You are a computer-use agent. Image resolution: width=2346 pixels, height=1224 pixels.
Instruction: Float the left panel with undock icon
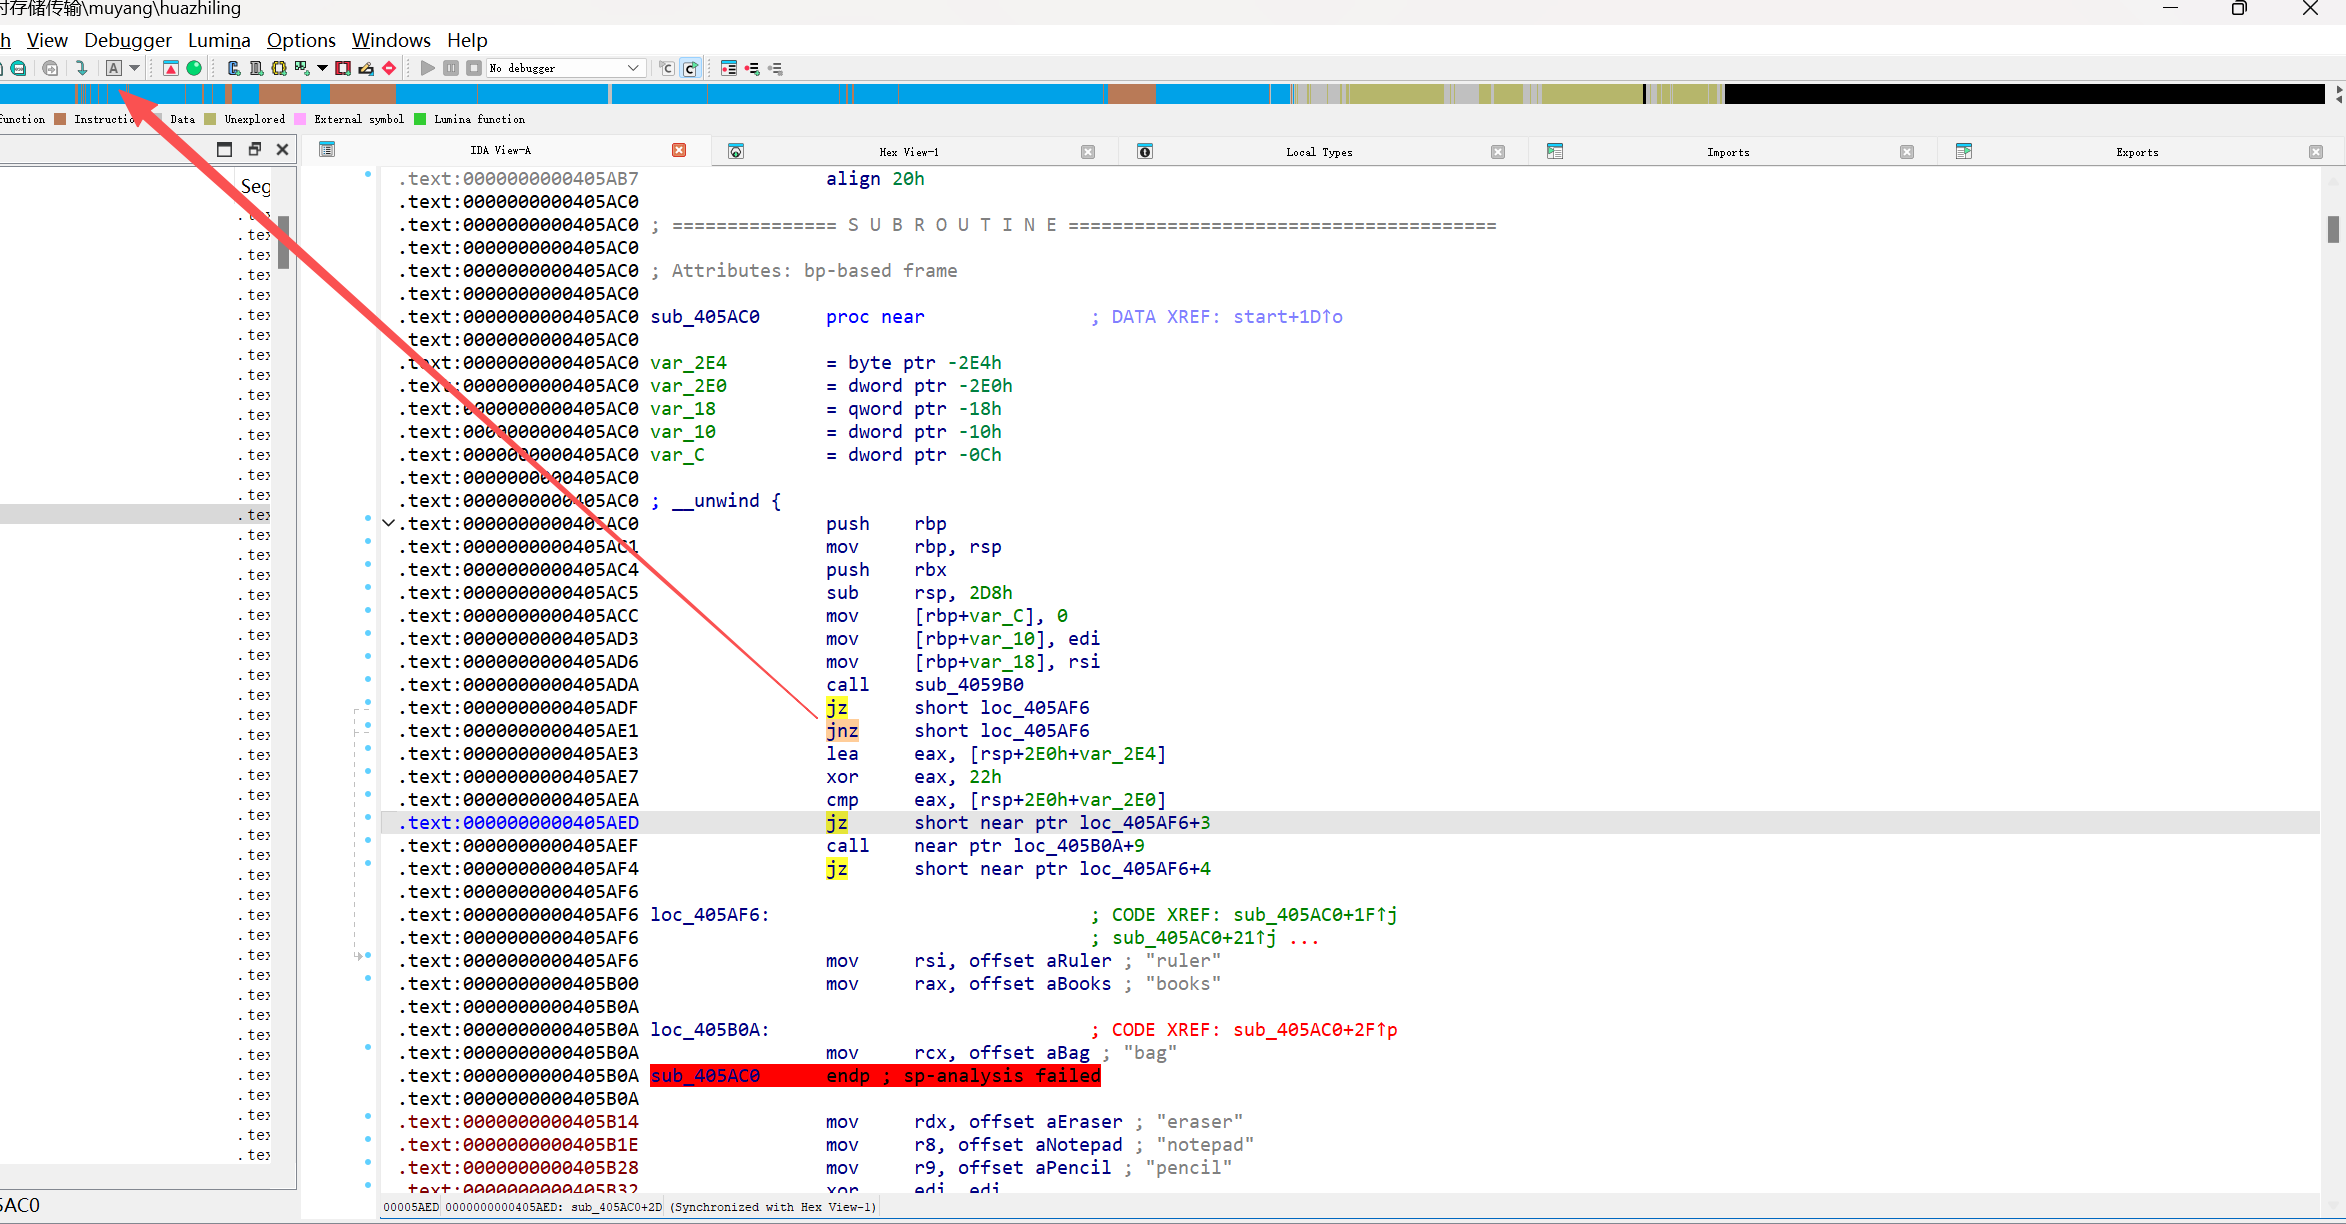point(254,149)
